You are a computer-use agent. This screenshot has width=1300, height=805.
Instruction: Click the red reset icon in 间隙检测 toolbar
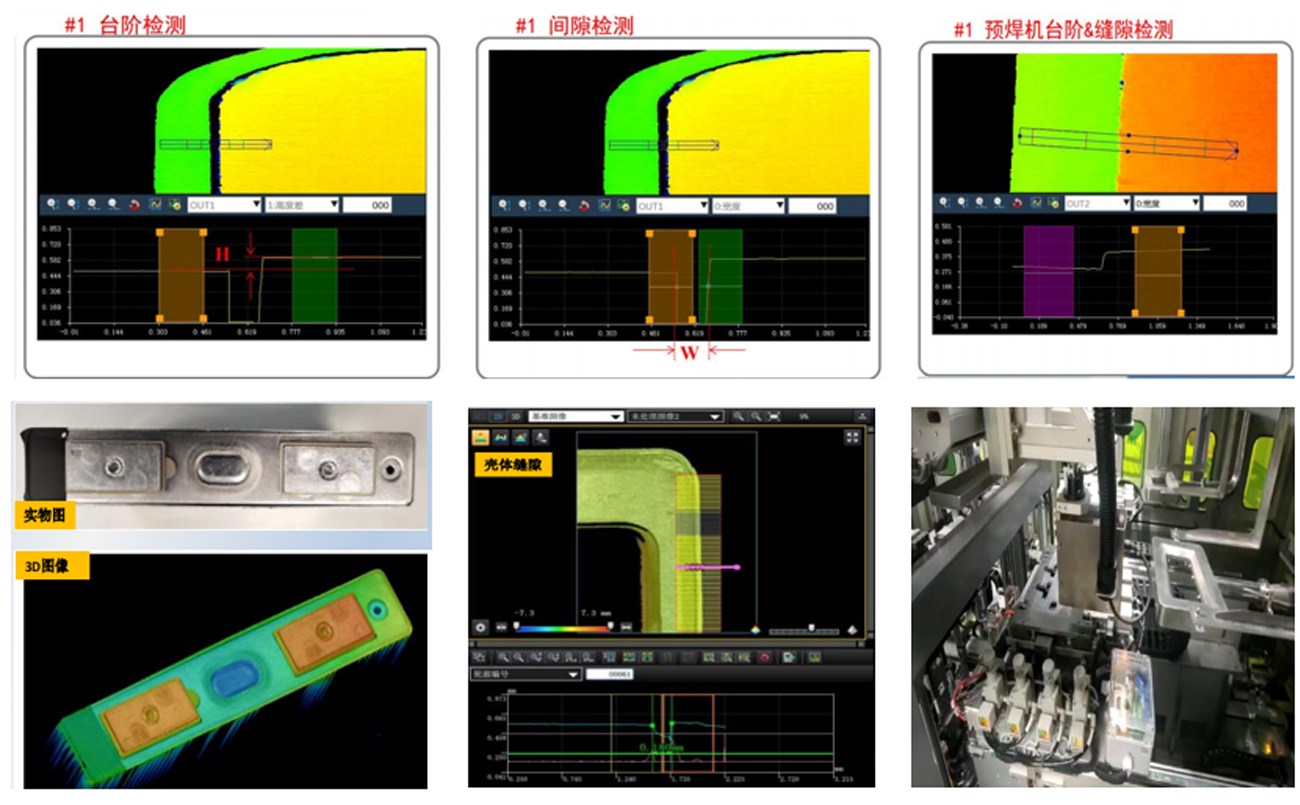coord(584,205)
